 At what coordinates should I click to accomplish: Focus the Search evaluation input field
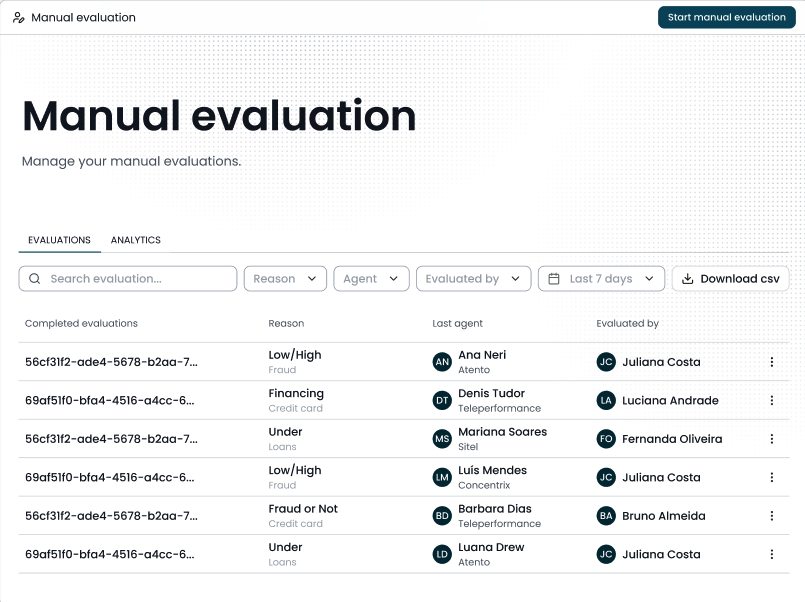tap(128, 279)
